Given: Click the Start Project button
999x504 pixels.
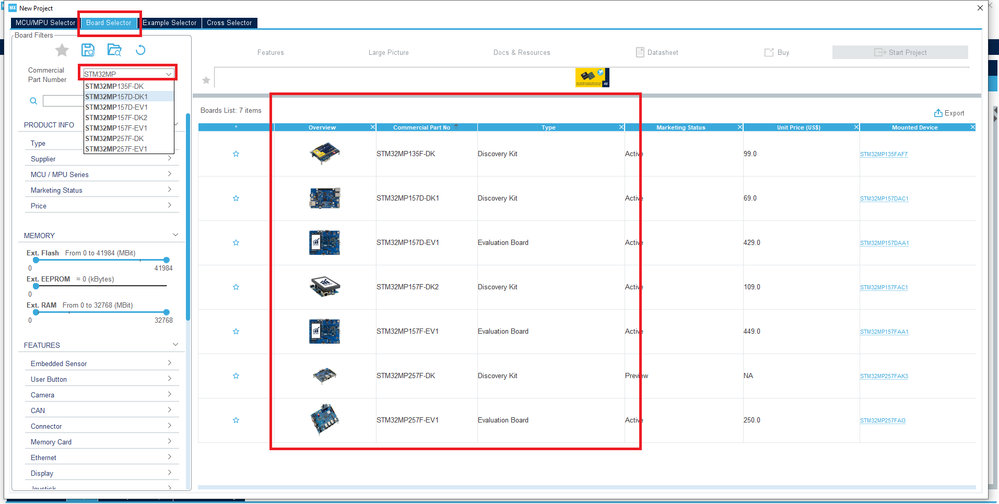Looking at the screenshot, I should [x=900, y=52].
